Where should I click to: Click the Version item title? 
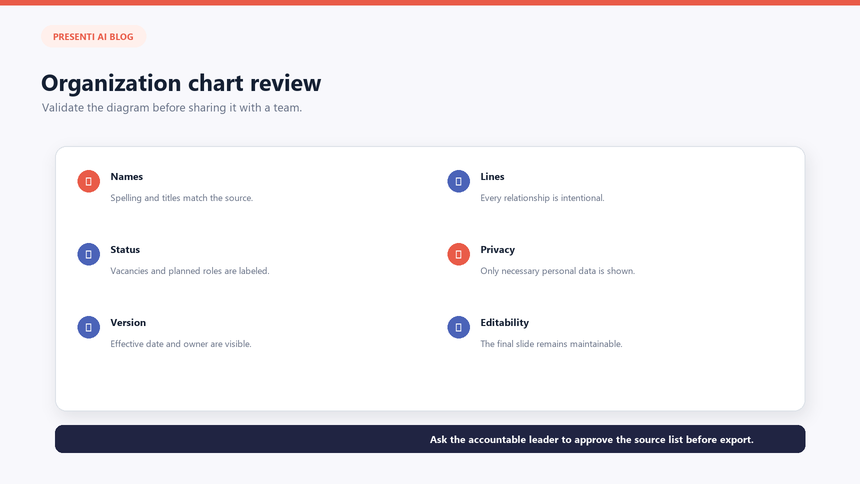tap(128, 323)
